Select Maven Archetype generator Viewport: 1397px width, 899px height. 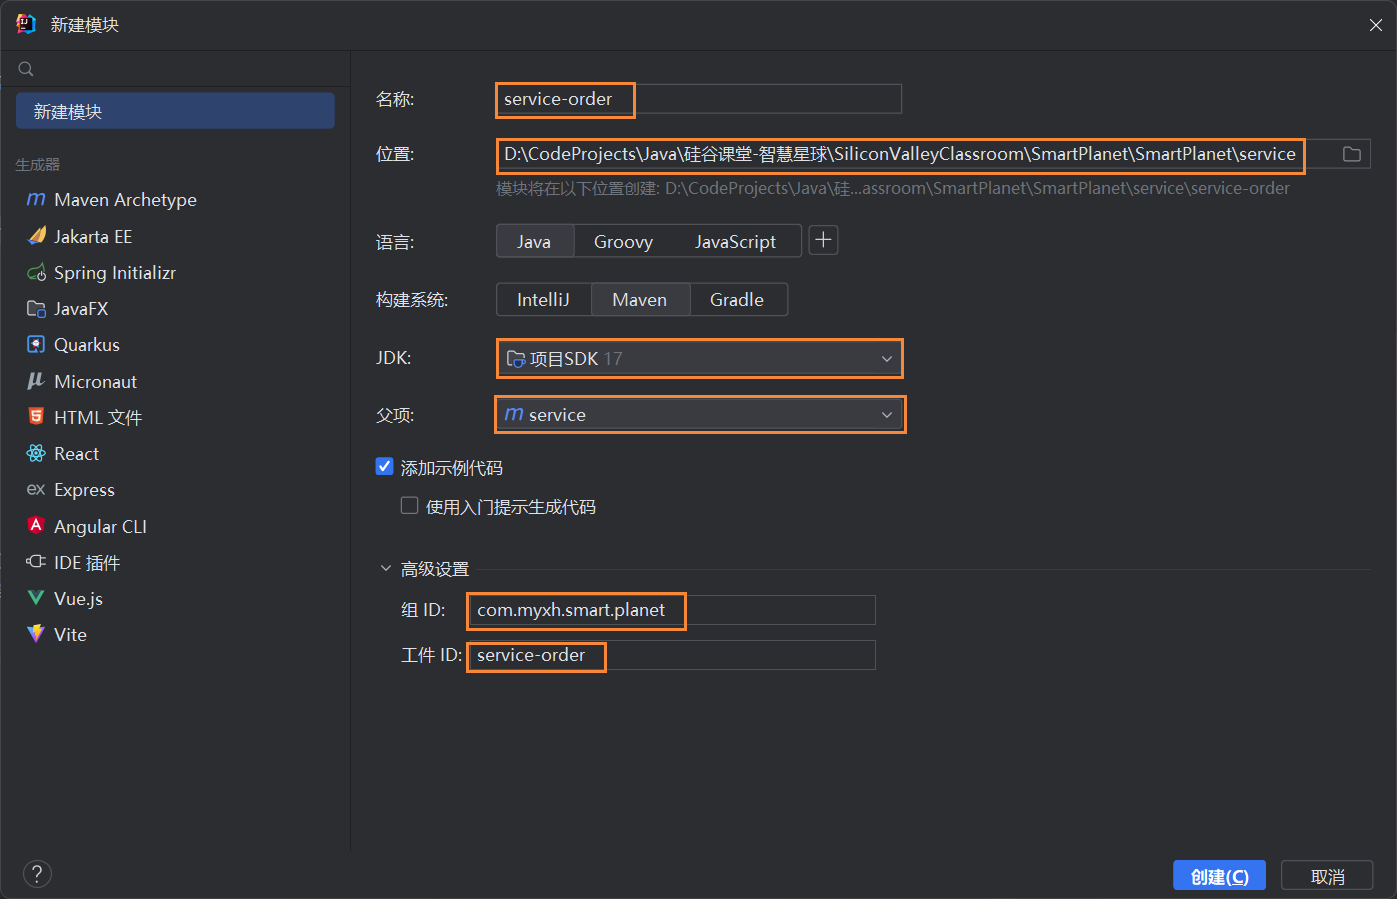pyautogui.click(x=175, y=199)
